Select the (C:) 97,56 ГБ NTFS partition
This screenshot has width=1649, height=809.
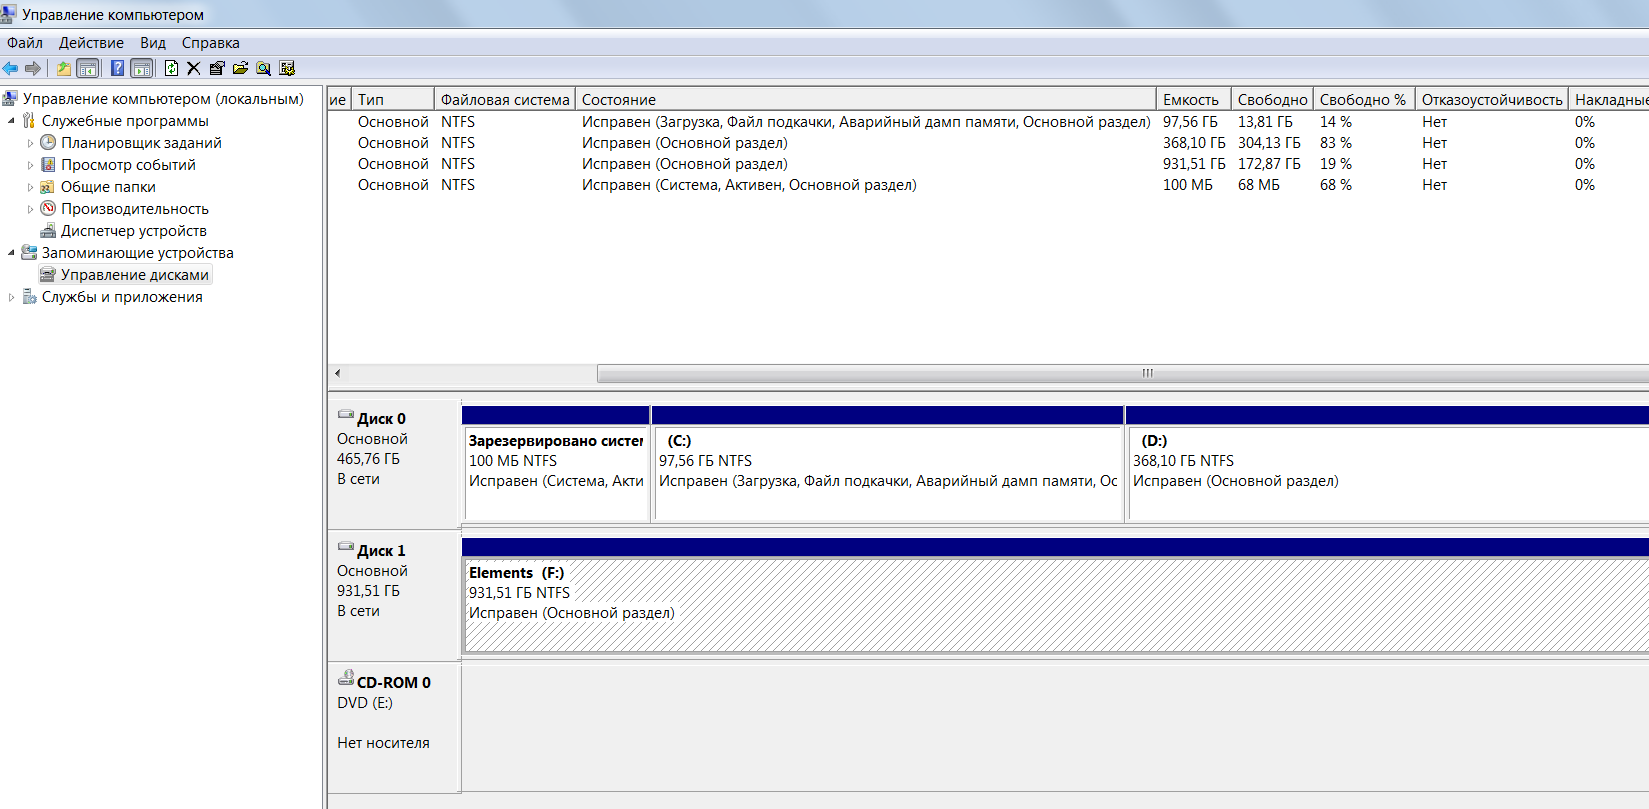pos(888,473)
